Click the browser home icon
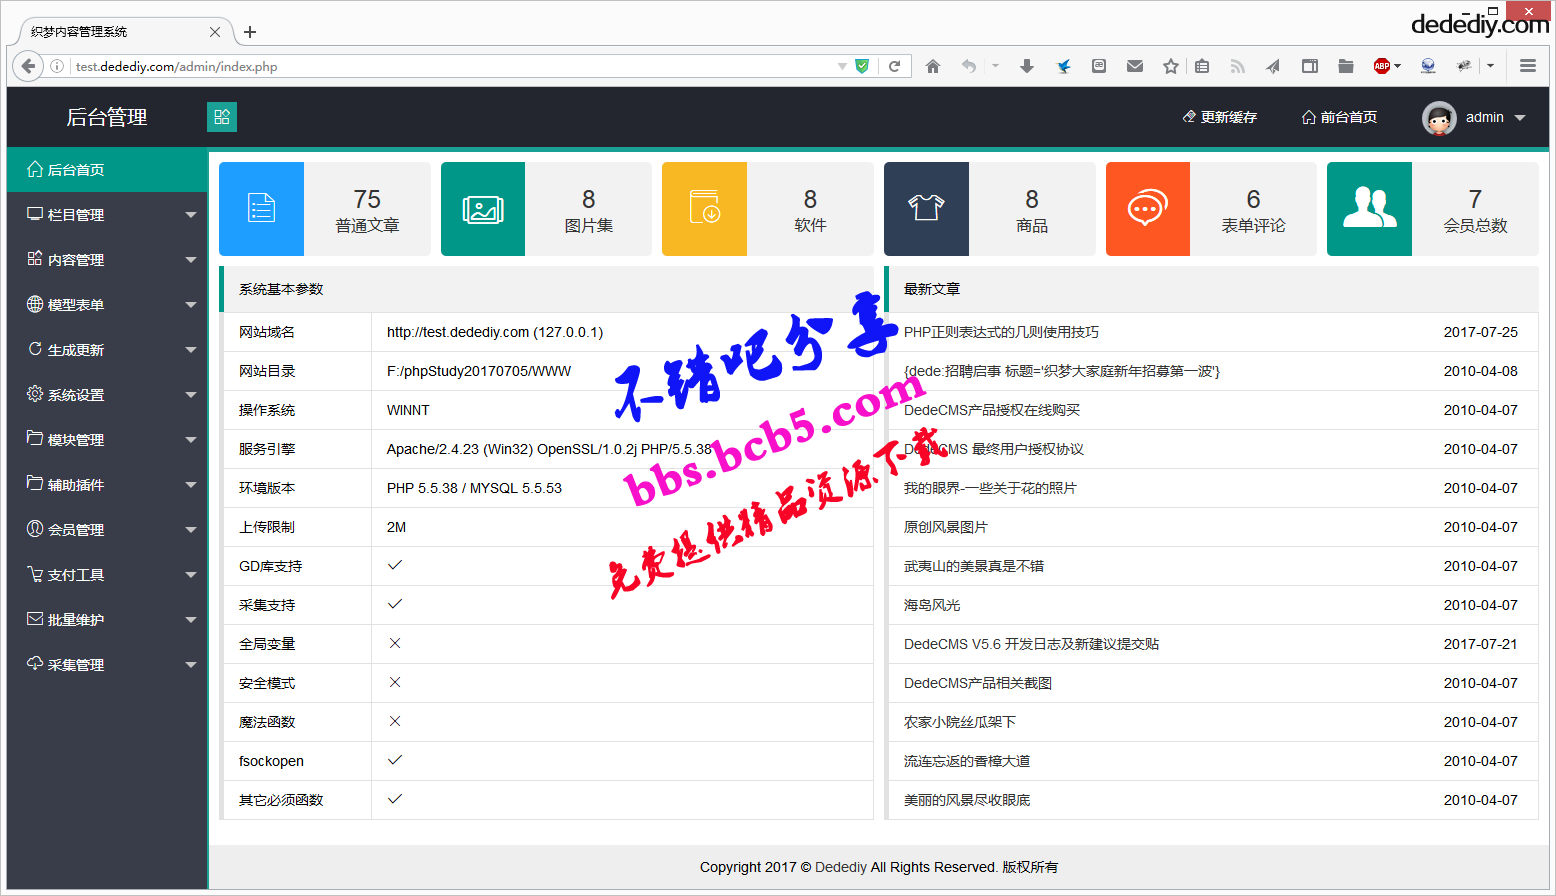 click(x=933, y=66)
